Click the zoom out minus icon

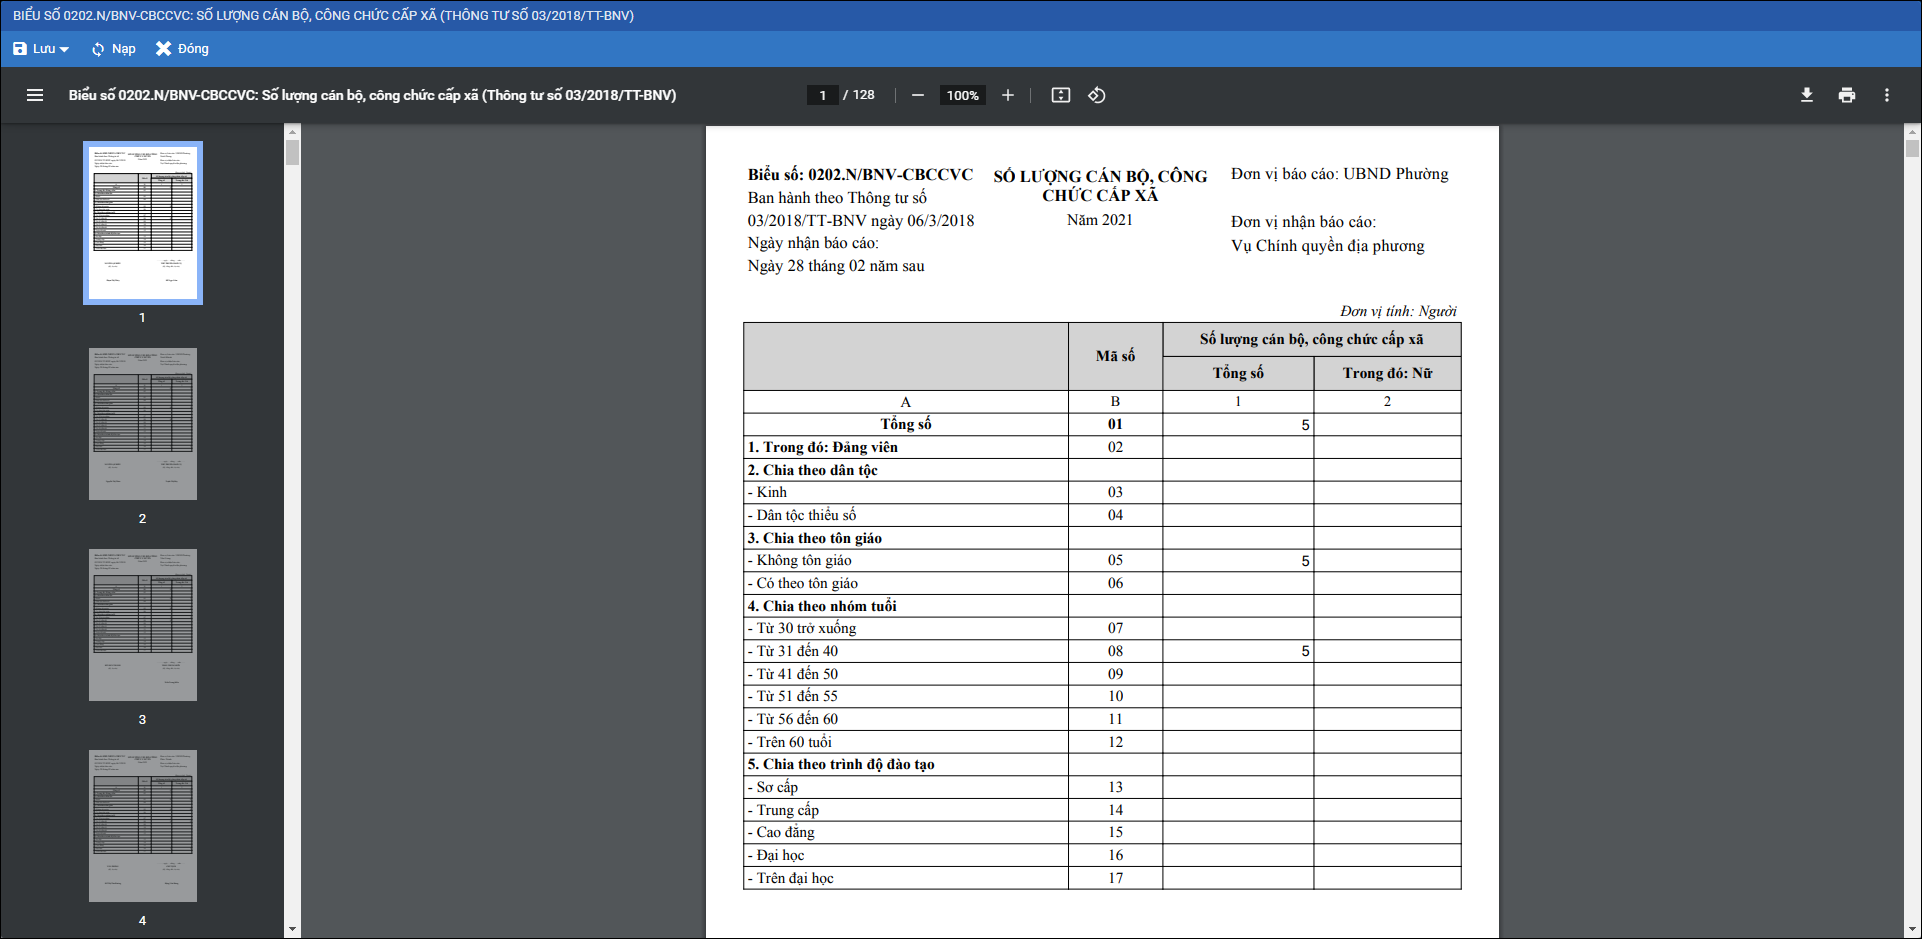(917, 95)
